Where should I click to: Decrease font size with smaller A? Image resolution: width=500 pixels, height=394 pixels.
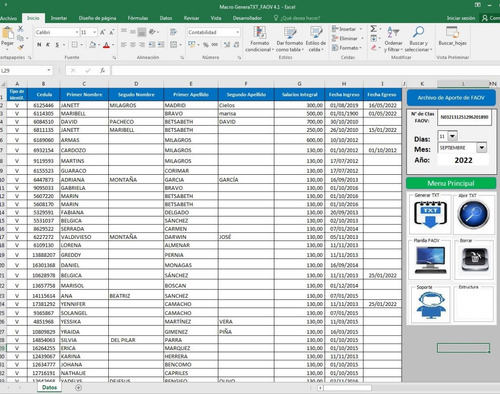pyautogui.click(x=112, y=32)
